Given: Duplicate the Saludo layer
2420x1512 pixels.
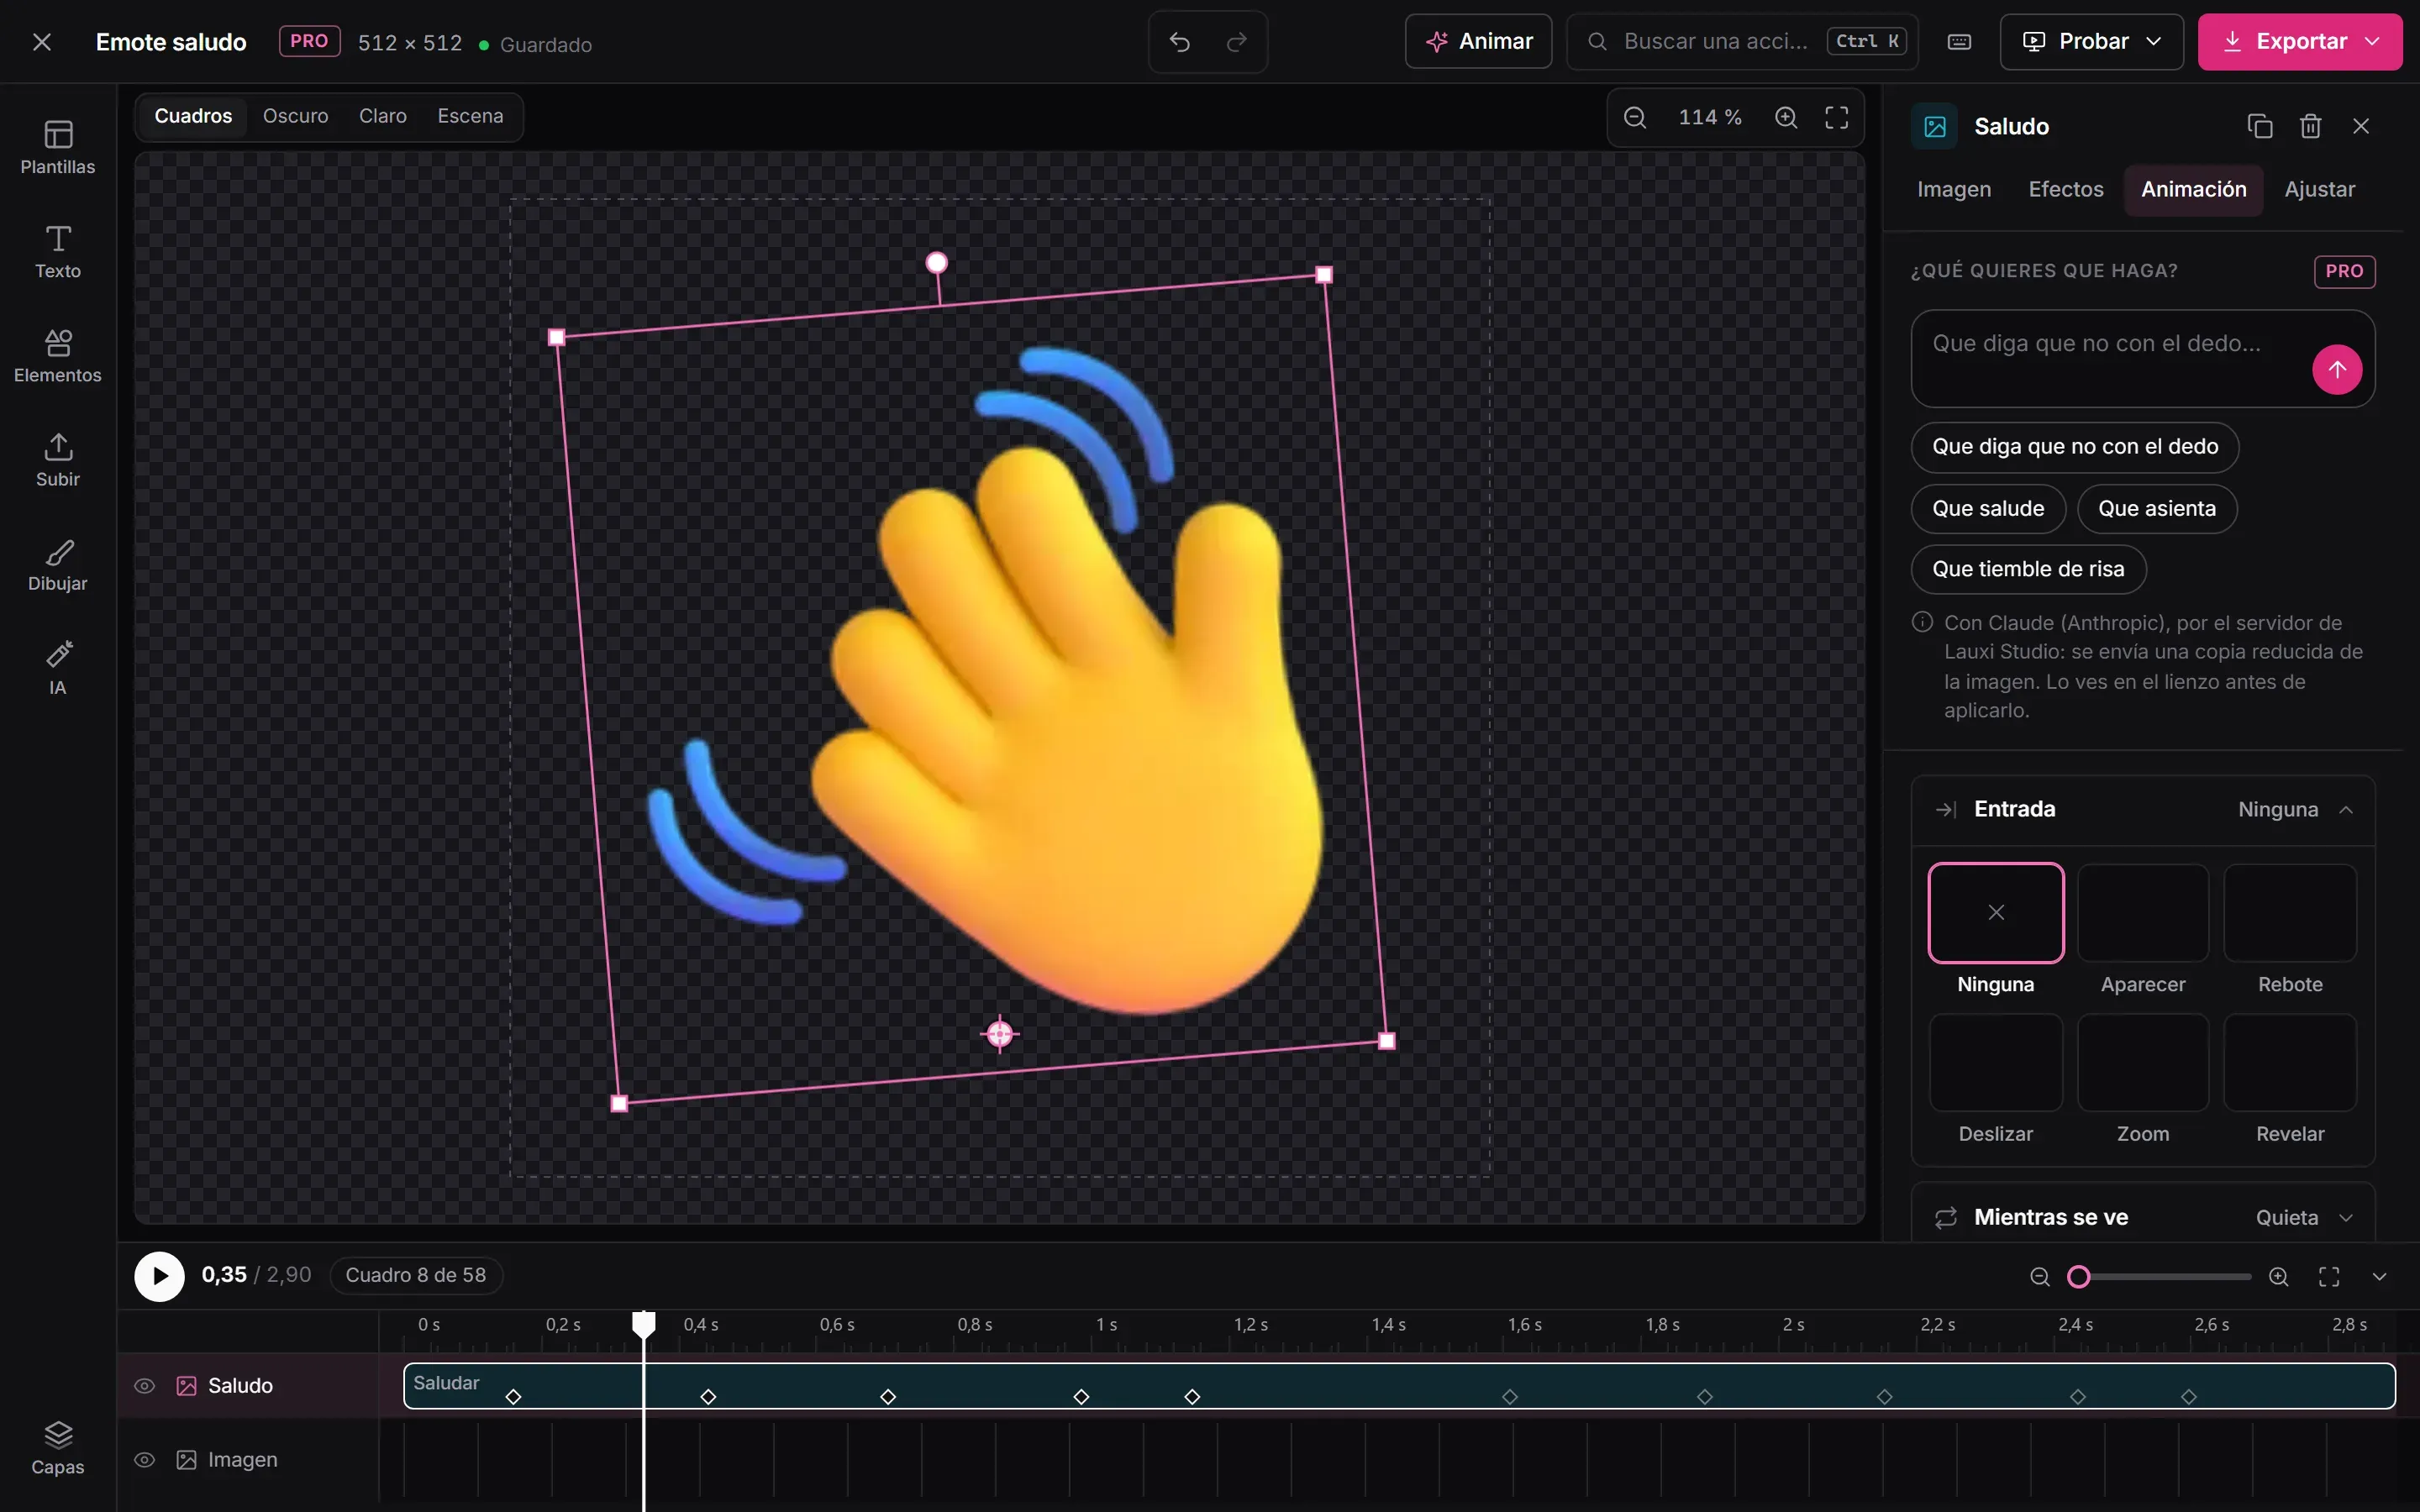Looking at the screenshot, I should (2260, 126).
